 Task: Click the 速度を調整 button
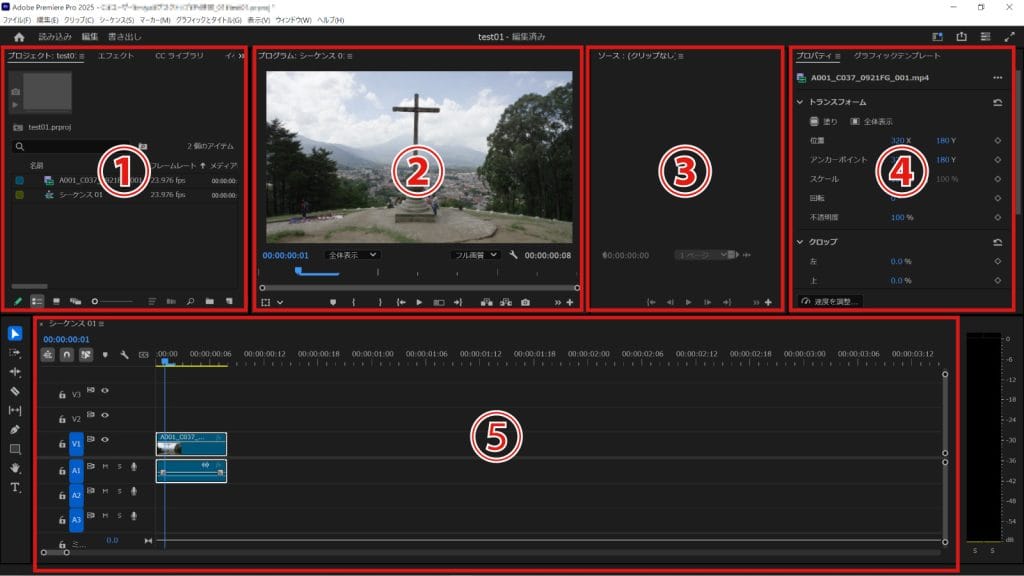tap(831, 301)
